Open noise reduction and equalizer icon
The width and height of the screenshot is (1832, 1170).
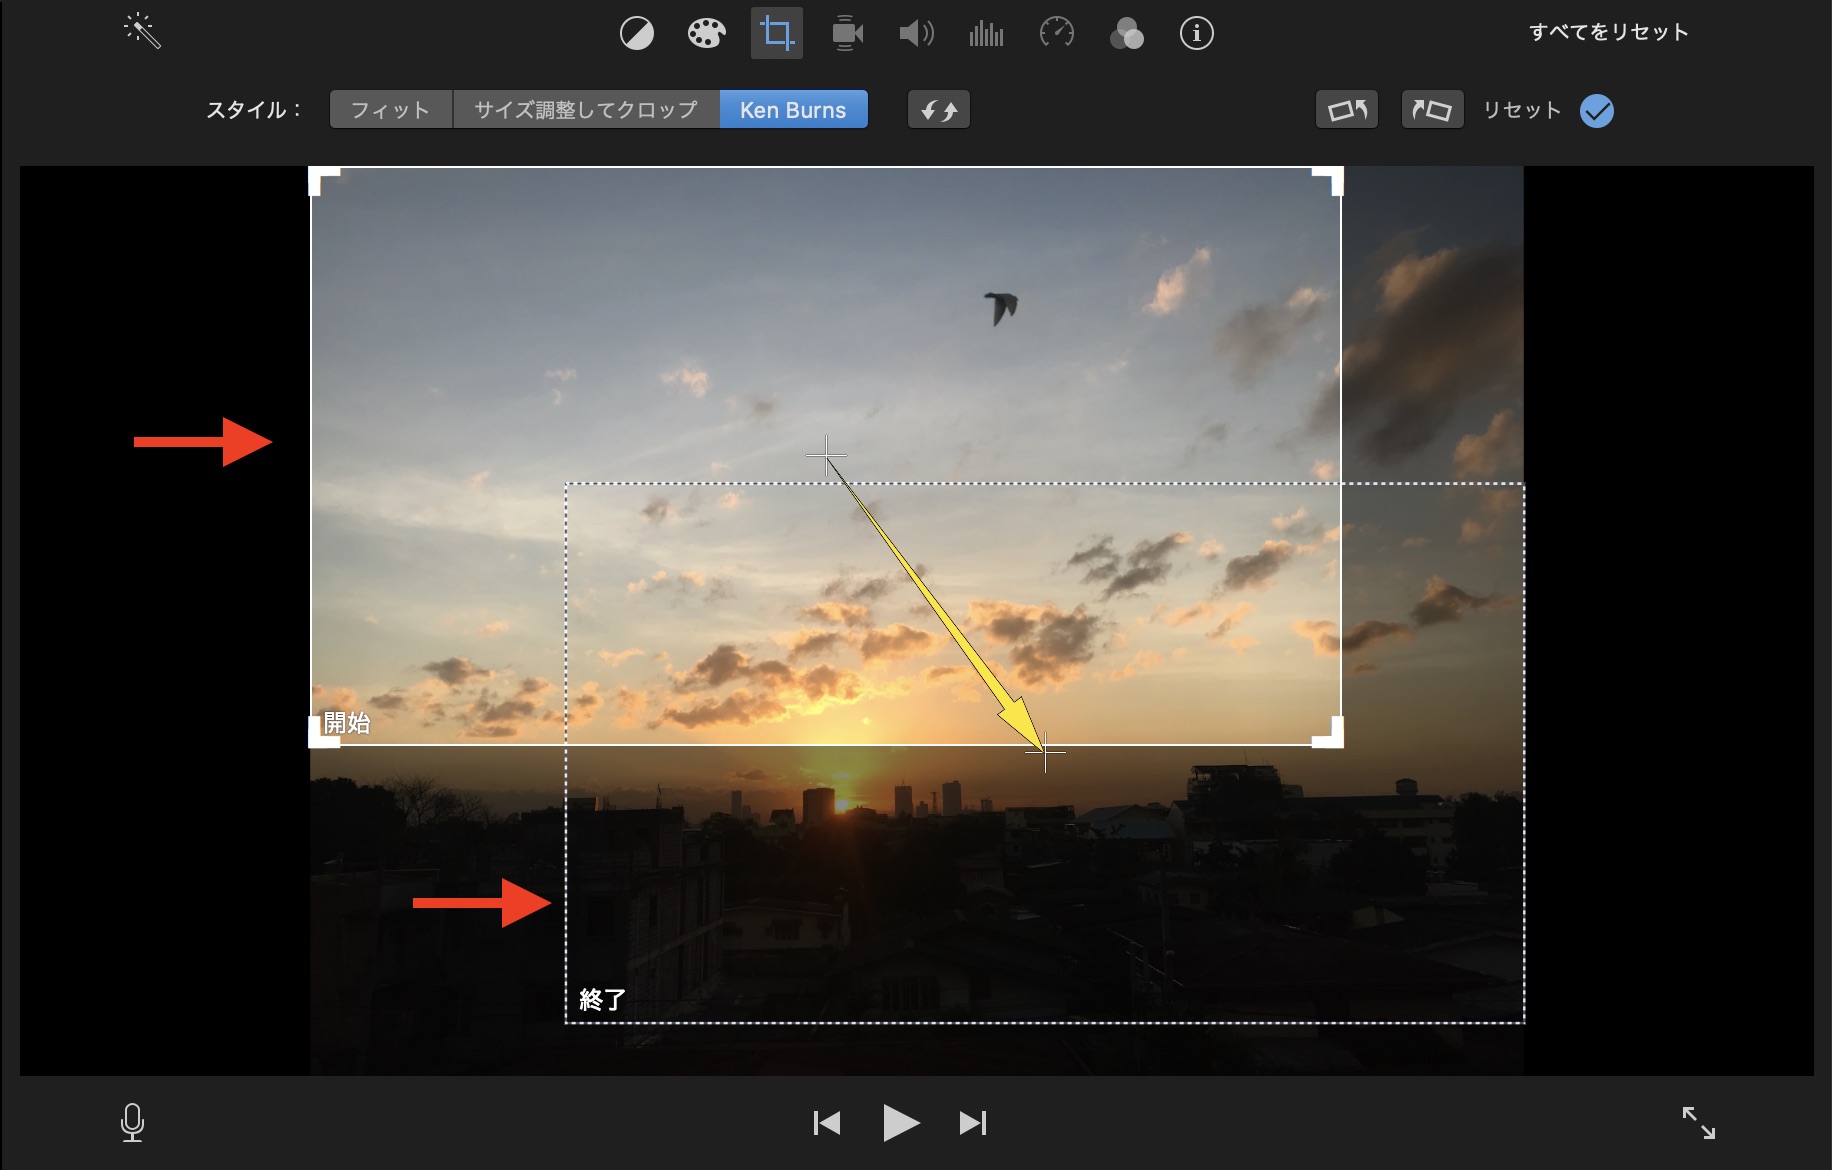coord(986,34)
